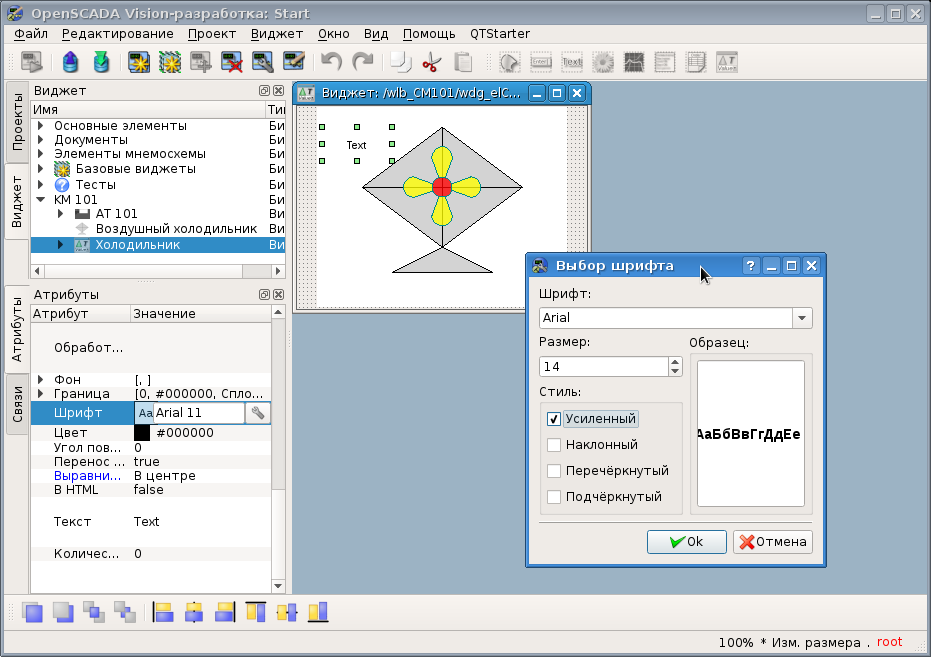Click the scissors cut icon in toolbar
Viewport: 931px width, 657px height.
pos(431,62)
